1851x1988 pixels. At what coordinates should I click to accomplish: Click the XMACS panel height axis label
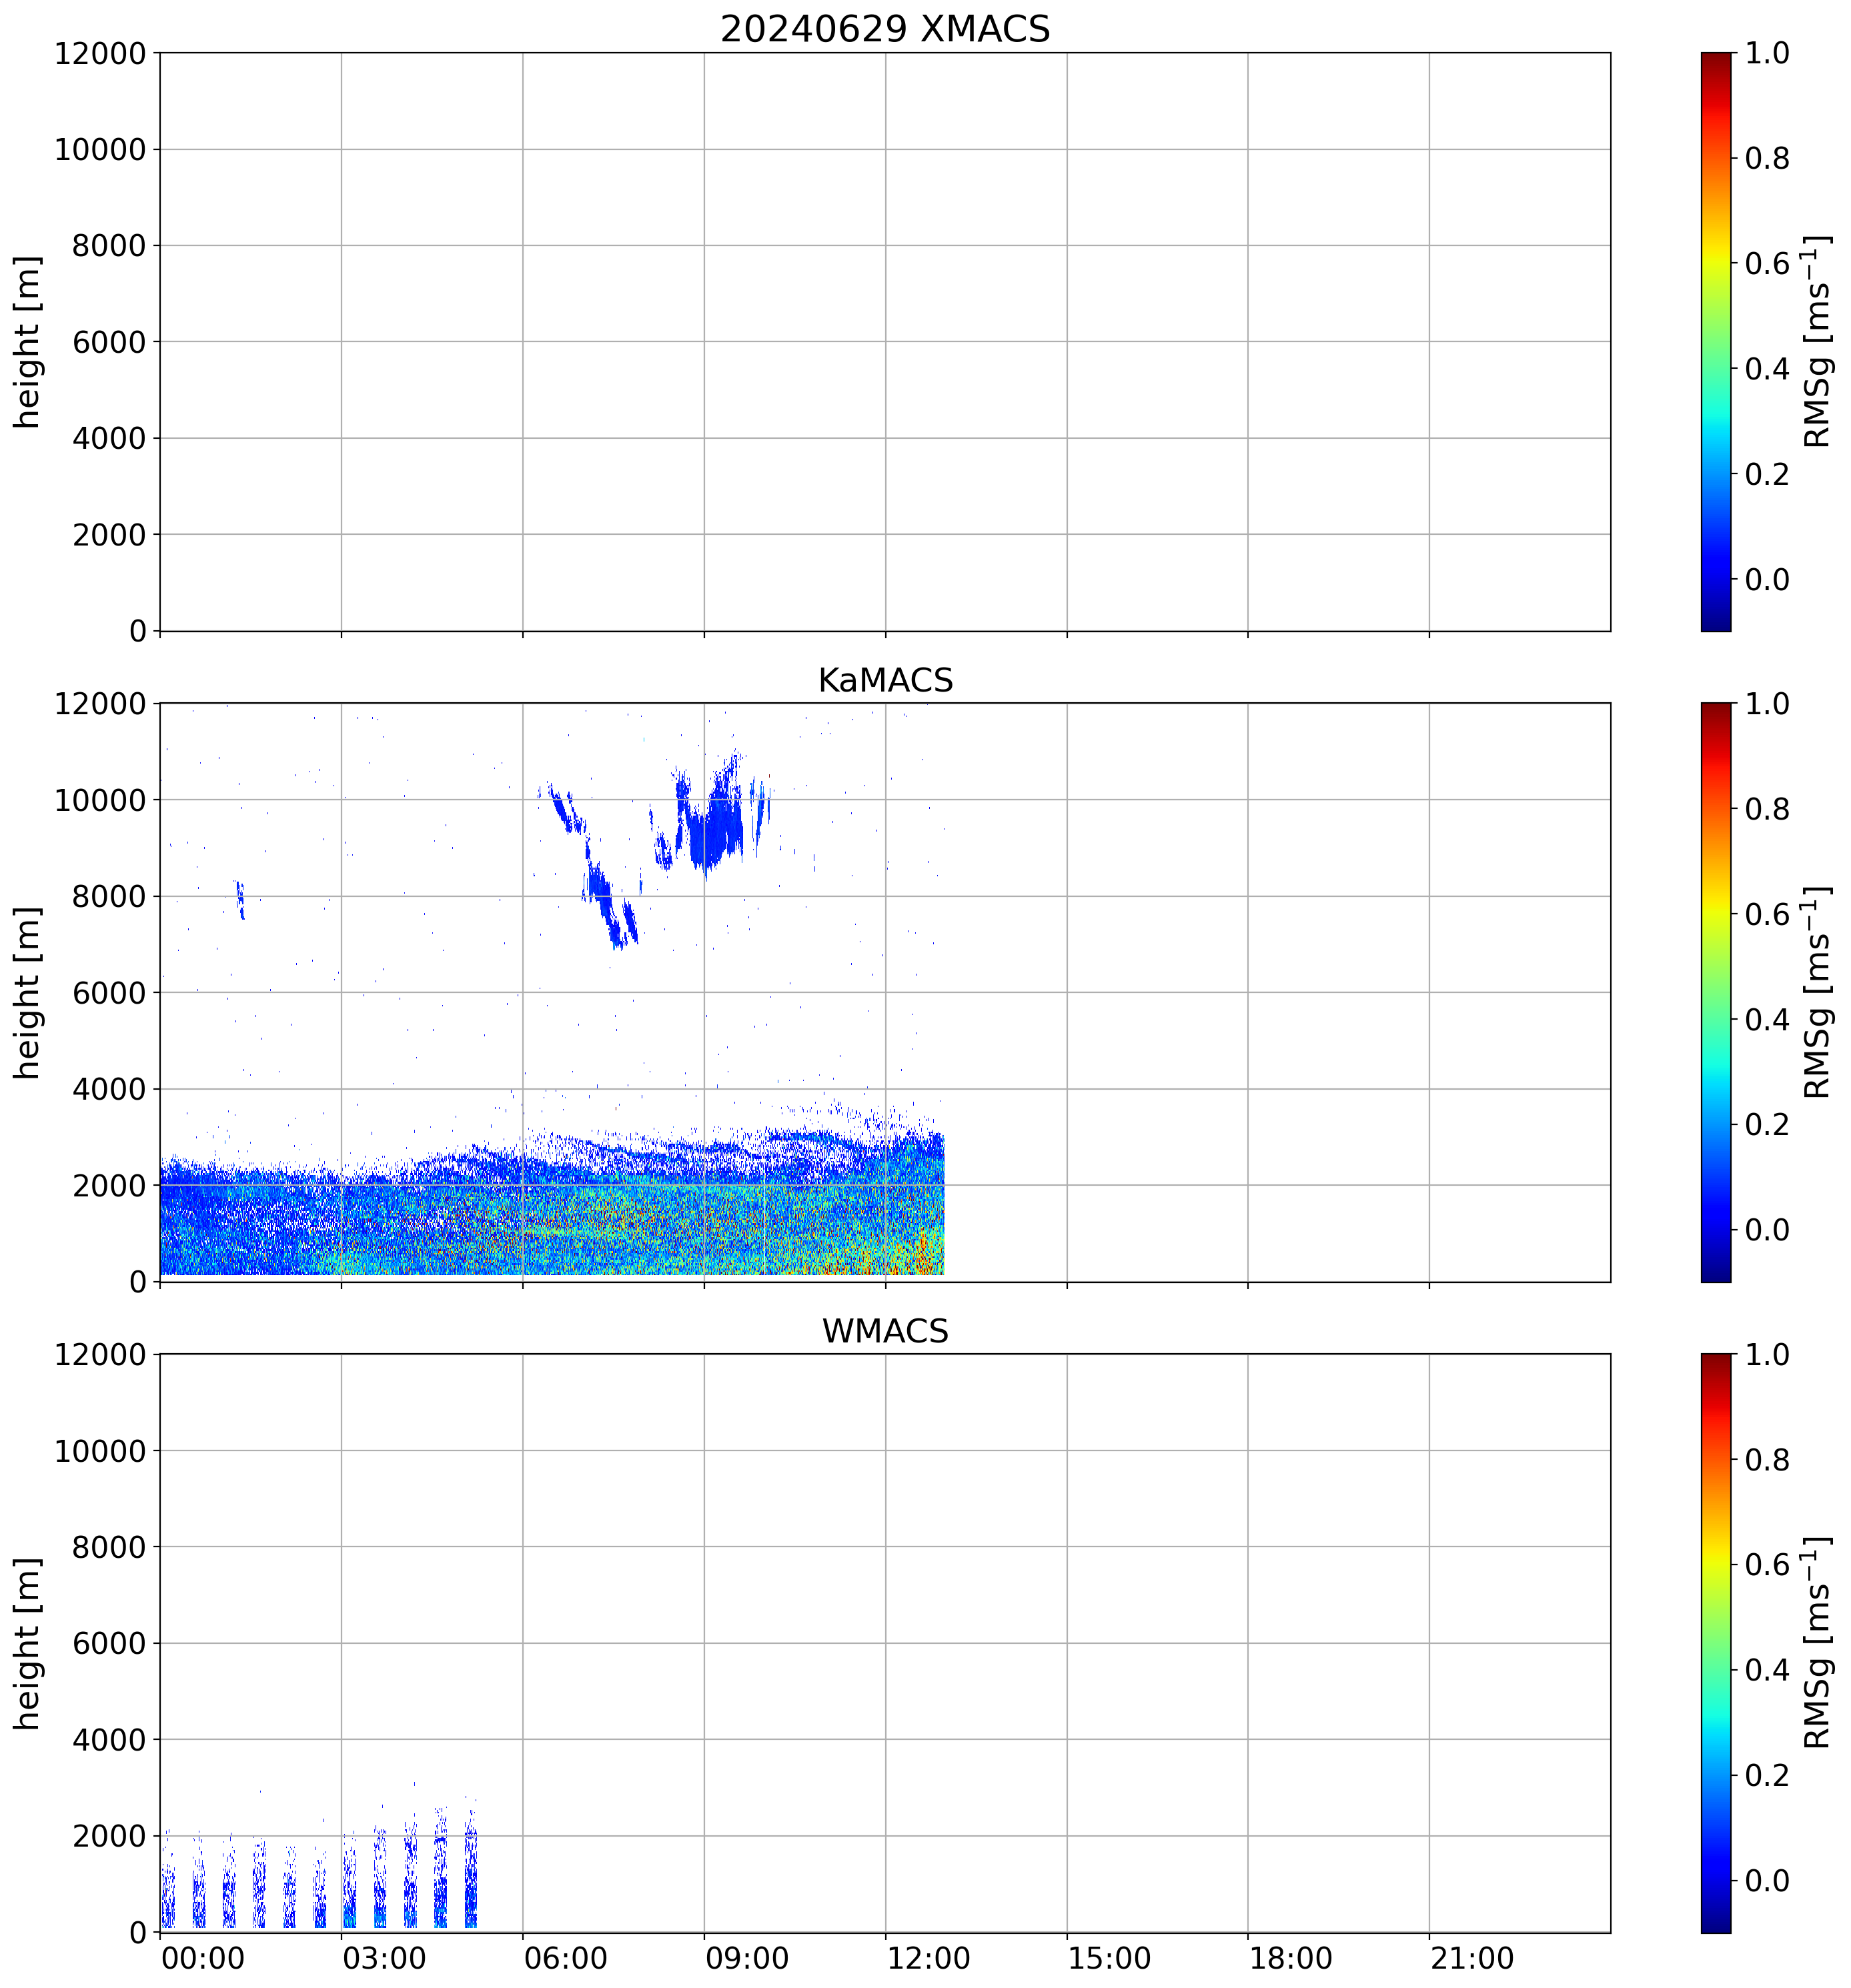[x=28, y=341]
